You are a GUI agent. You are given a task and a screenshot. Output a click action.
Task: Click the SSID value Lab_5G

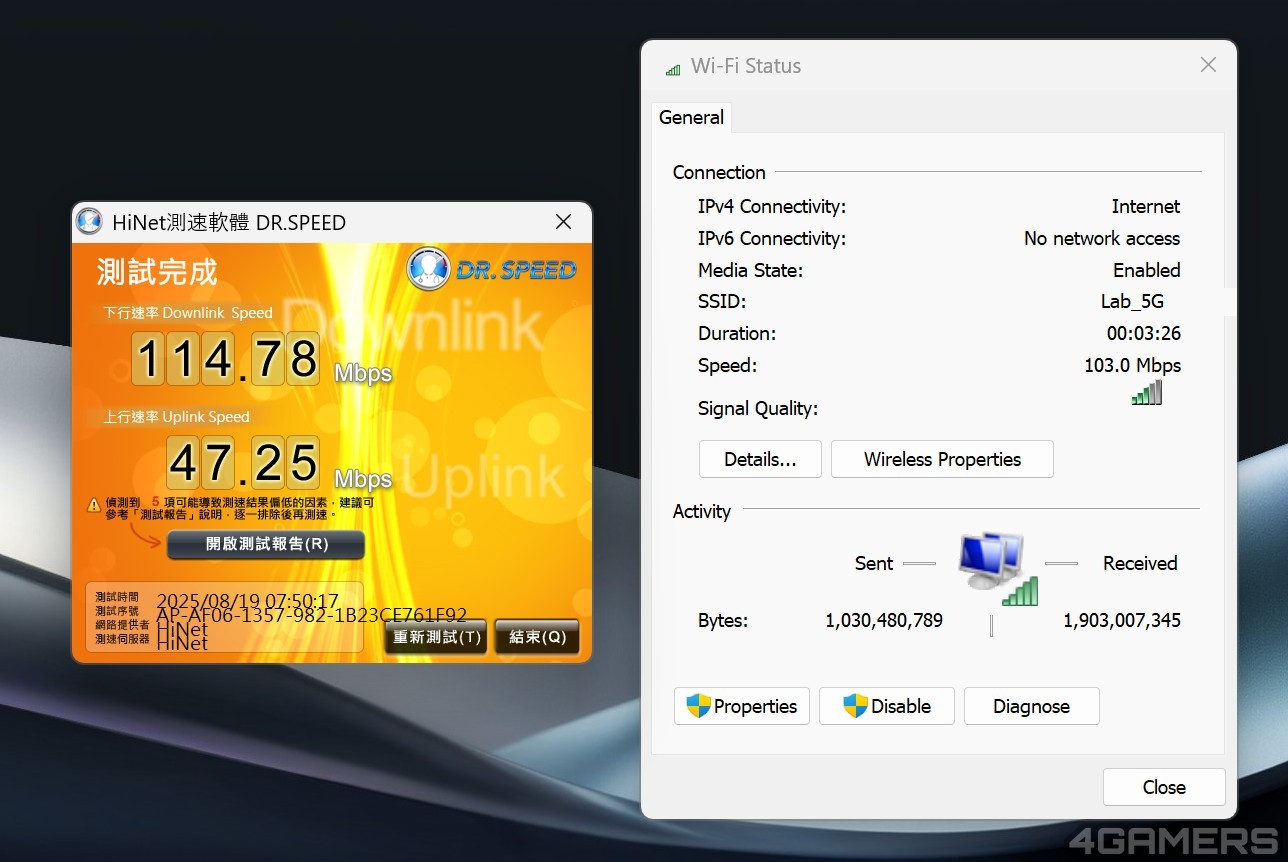click(1132, 301)
